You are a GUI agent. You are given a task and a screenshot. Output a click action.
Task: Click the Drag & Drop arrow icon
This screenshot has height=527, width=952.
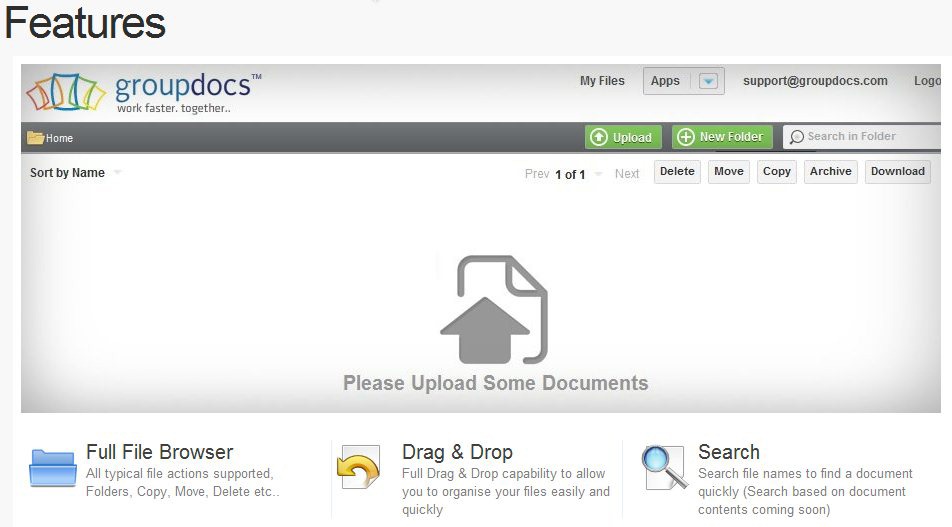click(359, 468)
